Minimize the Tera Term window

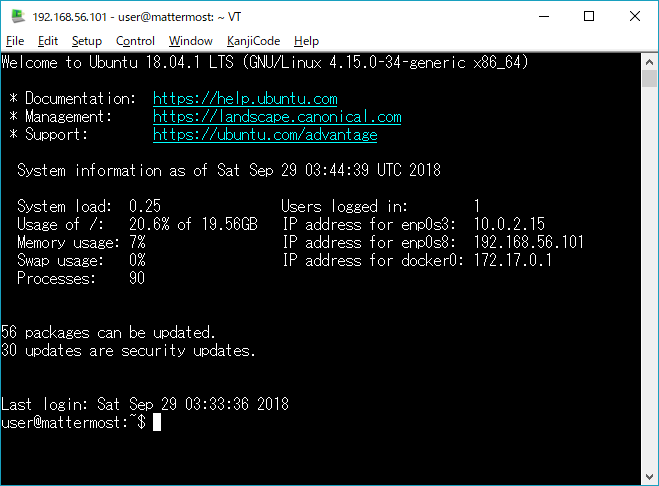click(543, 16)
